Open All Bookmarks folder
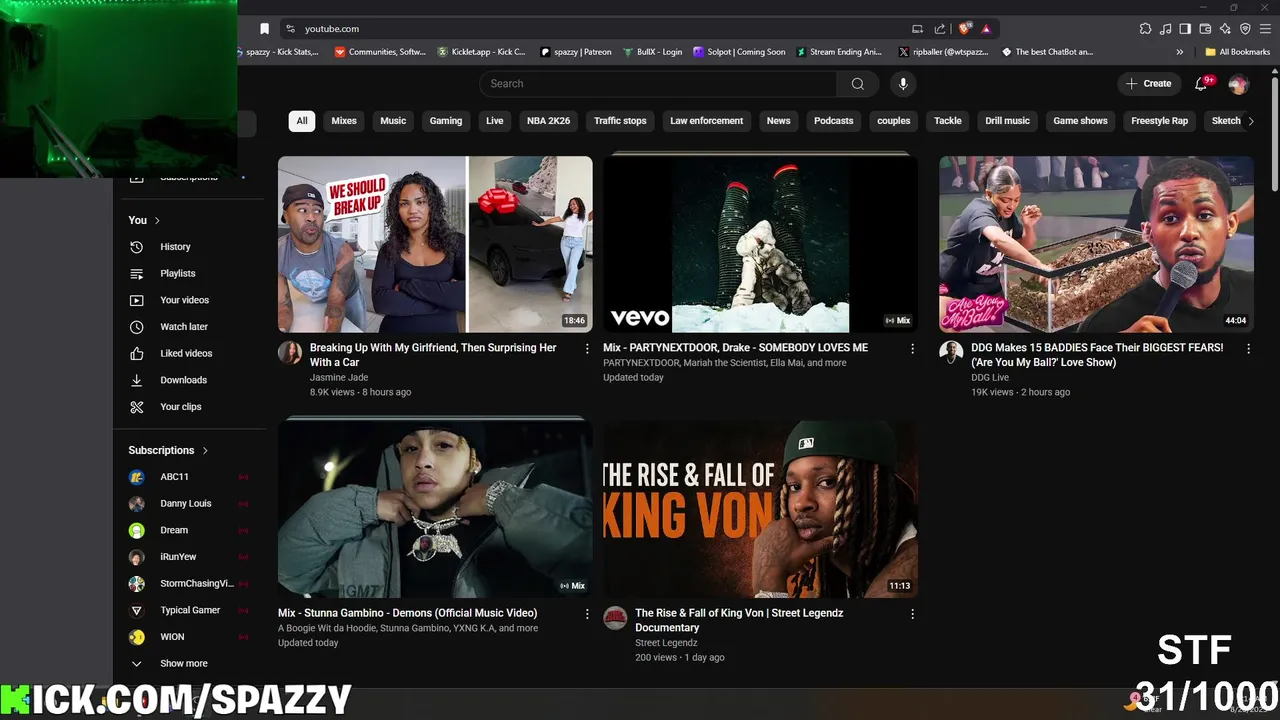The height and width of the screenshot is (720, 1280). (1237, 52)
